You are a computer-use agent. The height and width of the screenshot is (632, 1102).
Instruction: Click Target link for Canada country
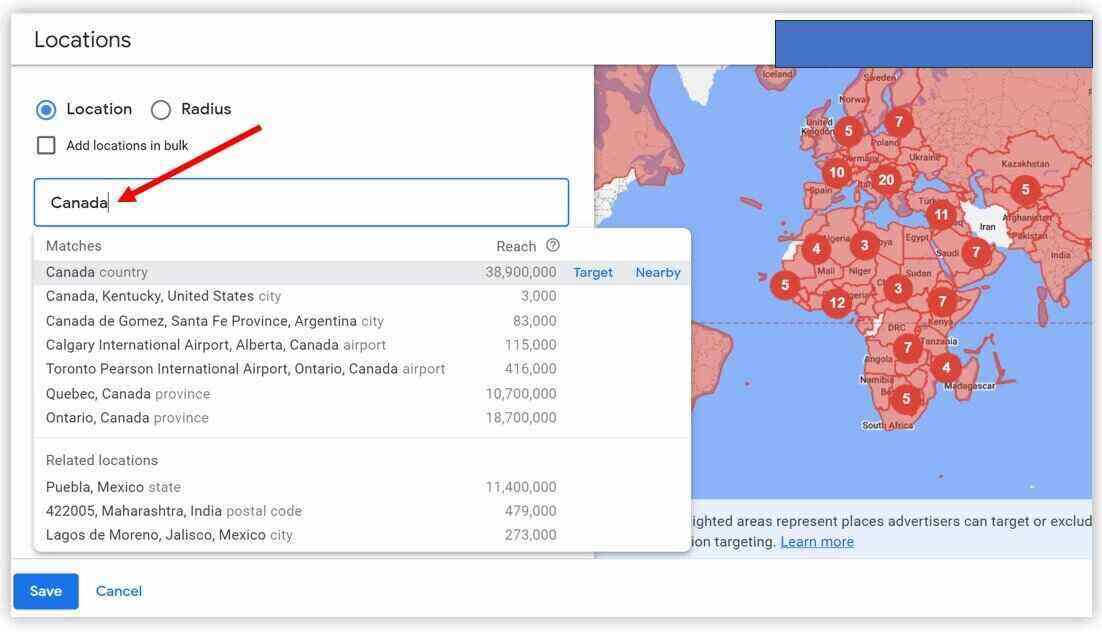592,273
